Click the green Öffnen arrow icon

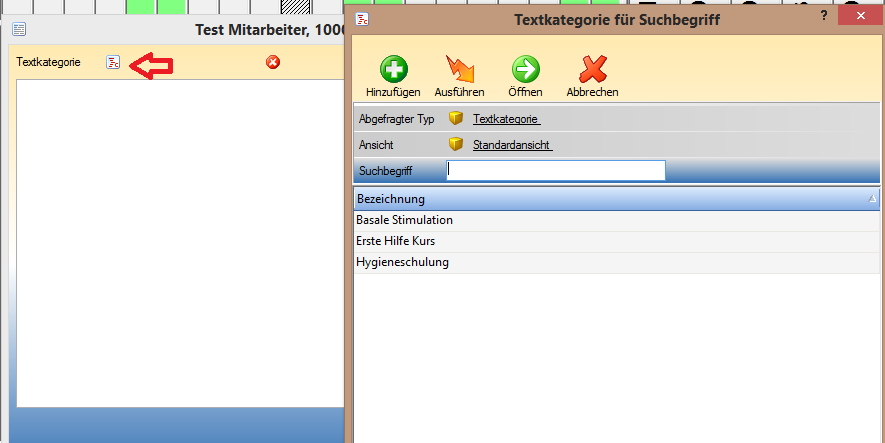point(525,69)
